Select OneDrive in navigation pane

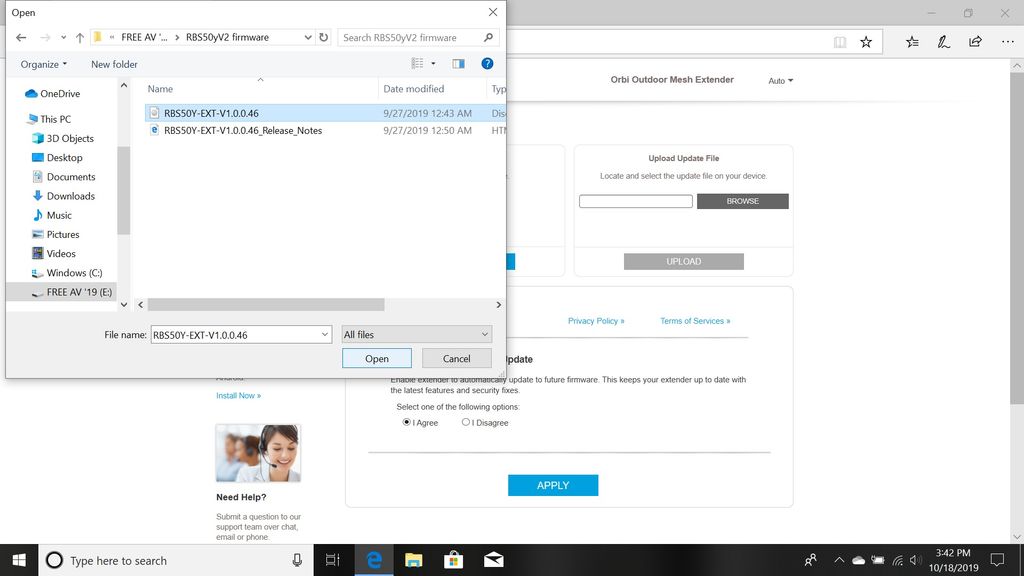point(52,93)
